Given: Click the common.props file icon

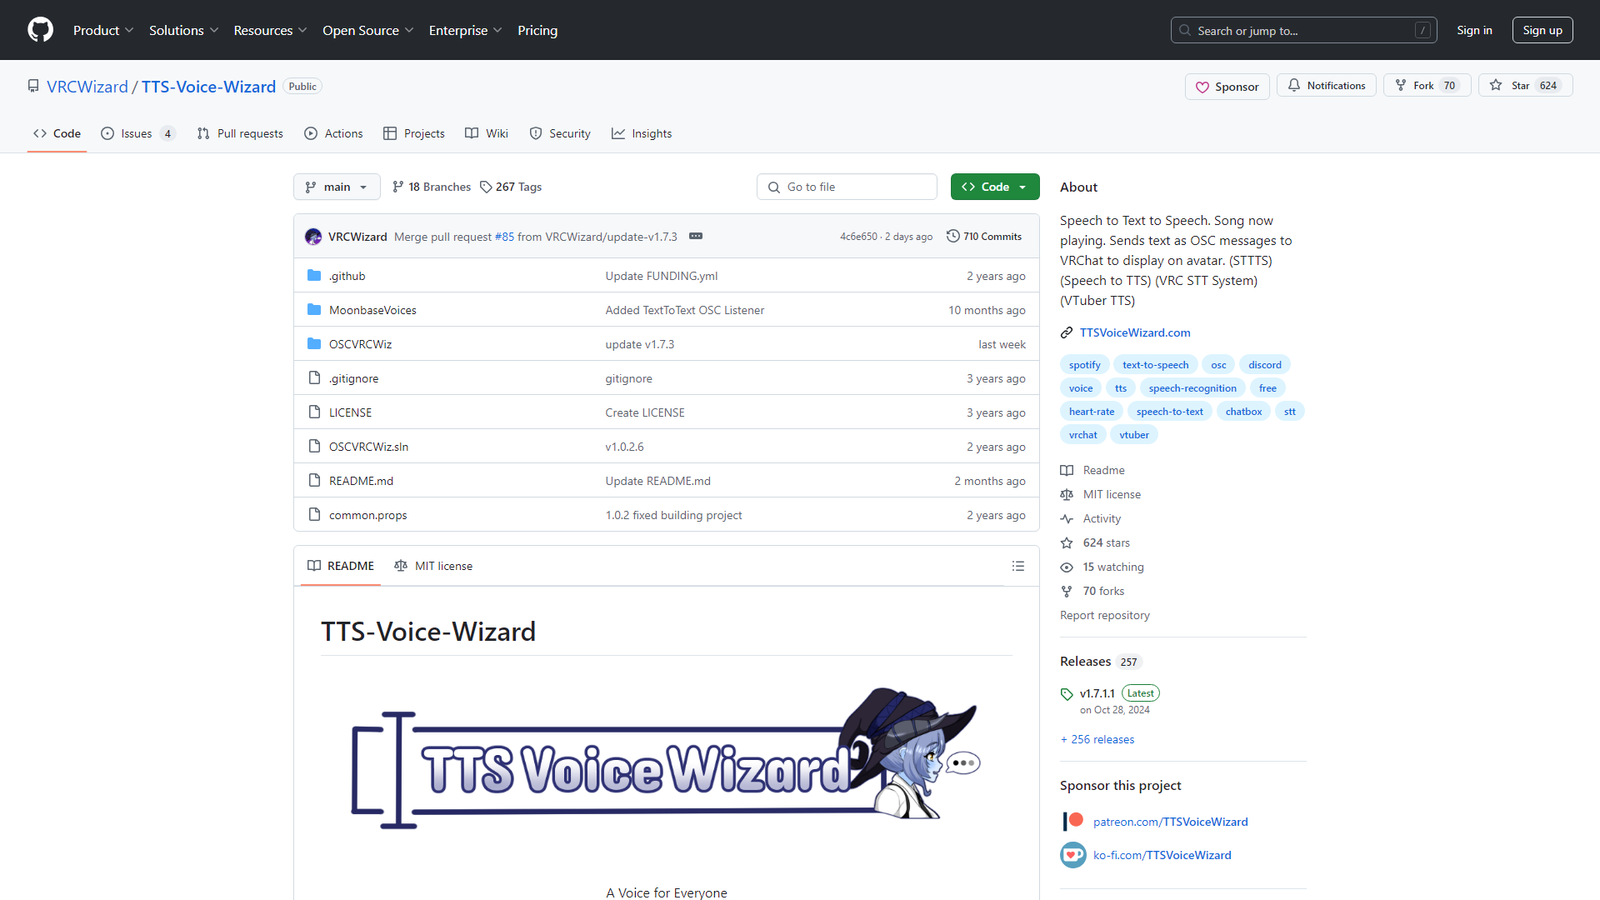Looking at the screenshot, I should 314,515.
